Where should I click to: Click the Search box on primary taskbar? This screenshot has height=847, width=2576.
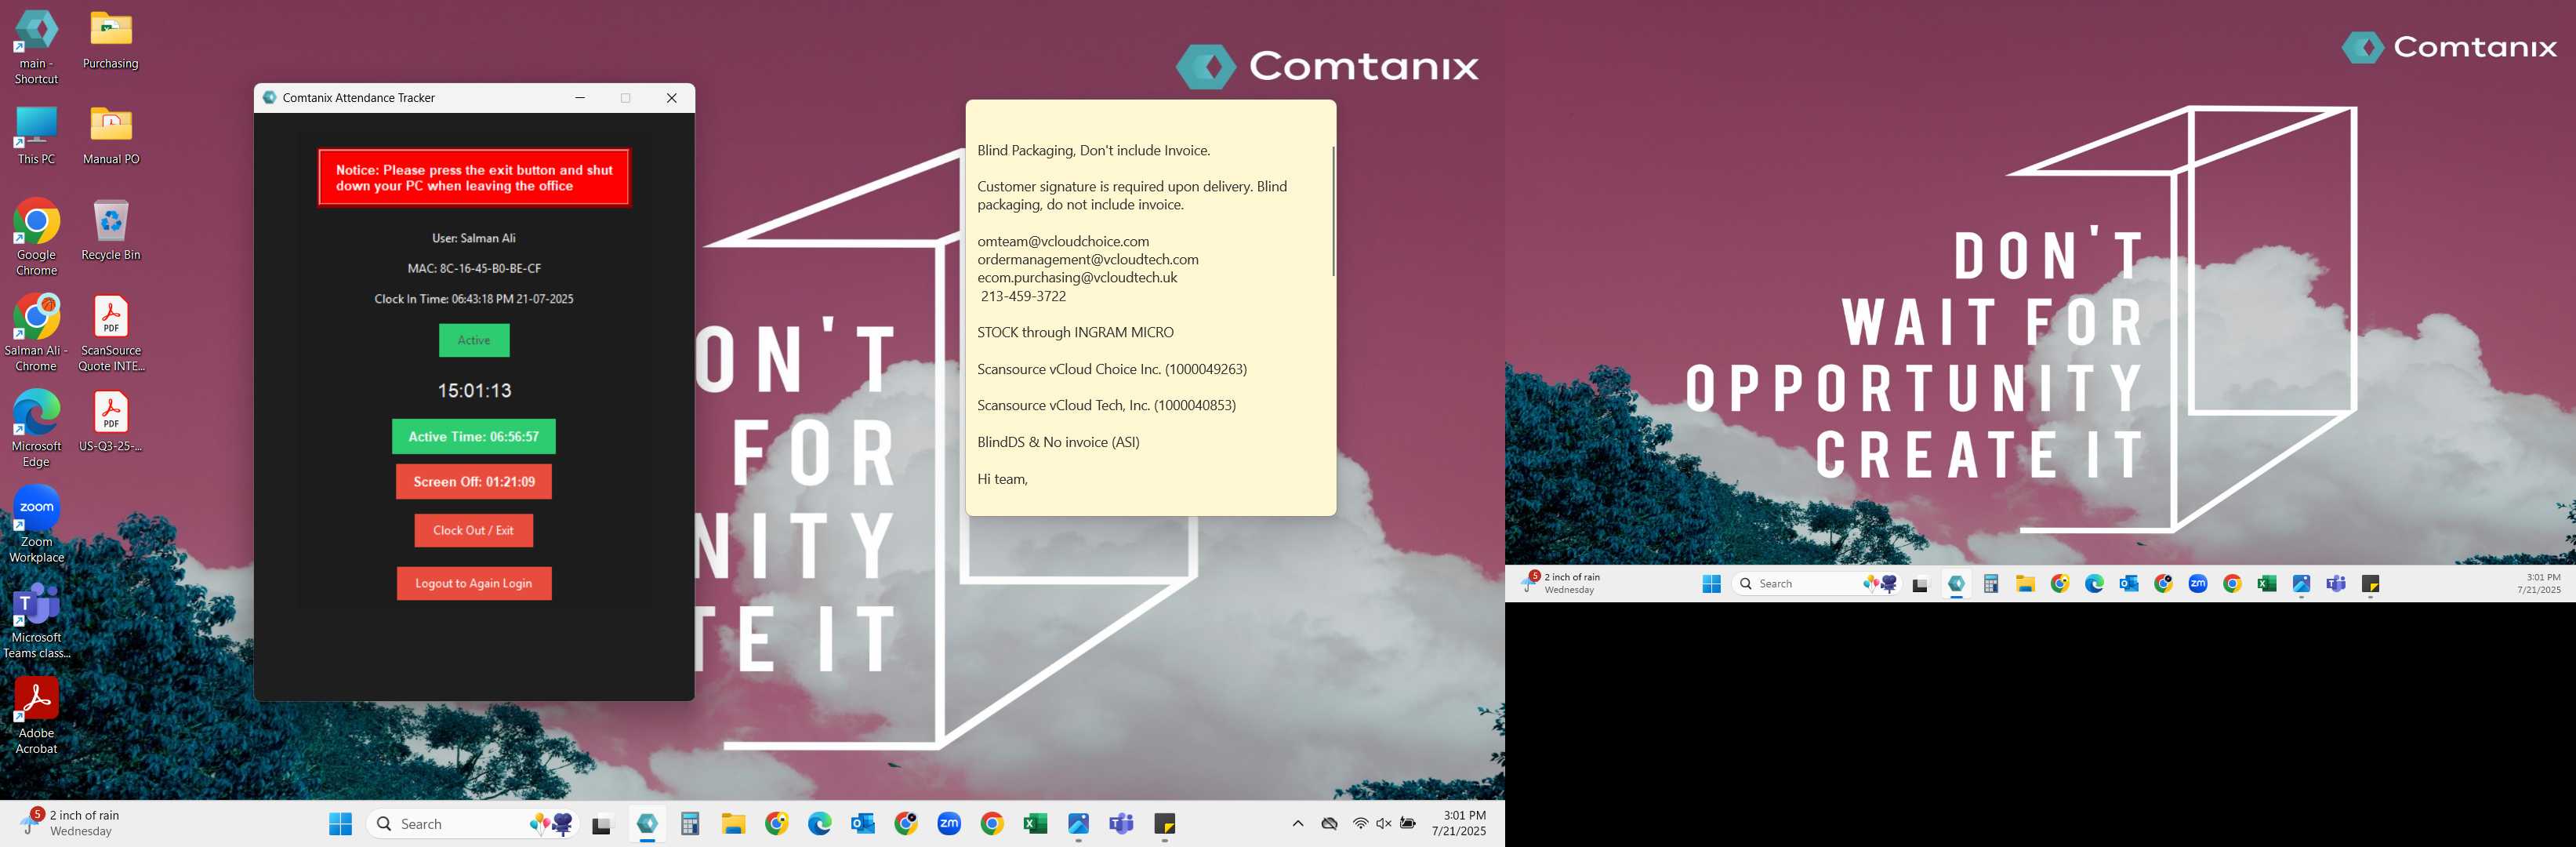tap(472, 824)
